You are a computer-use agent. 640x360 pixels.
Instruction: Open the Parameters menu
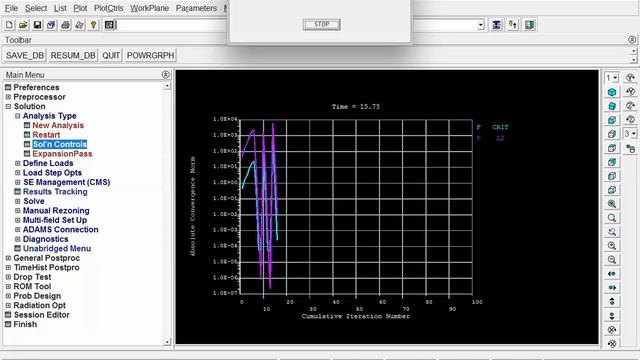pyautogui.click(x=196, y=8)
